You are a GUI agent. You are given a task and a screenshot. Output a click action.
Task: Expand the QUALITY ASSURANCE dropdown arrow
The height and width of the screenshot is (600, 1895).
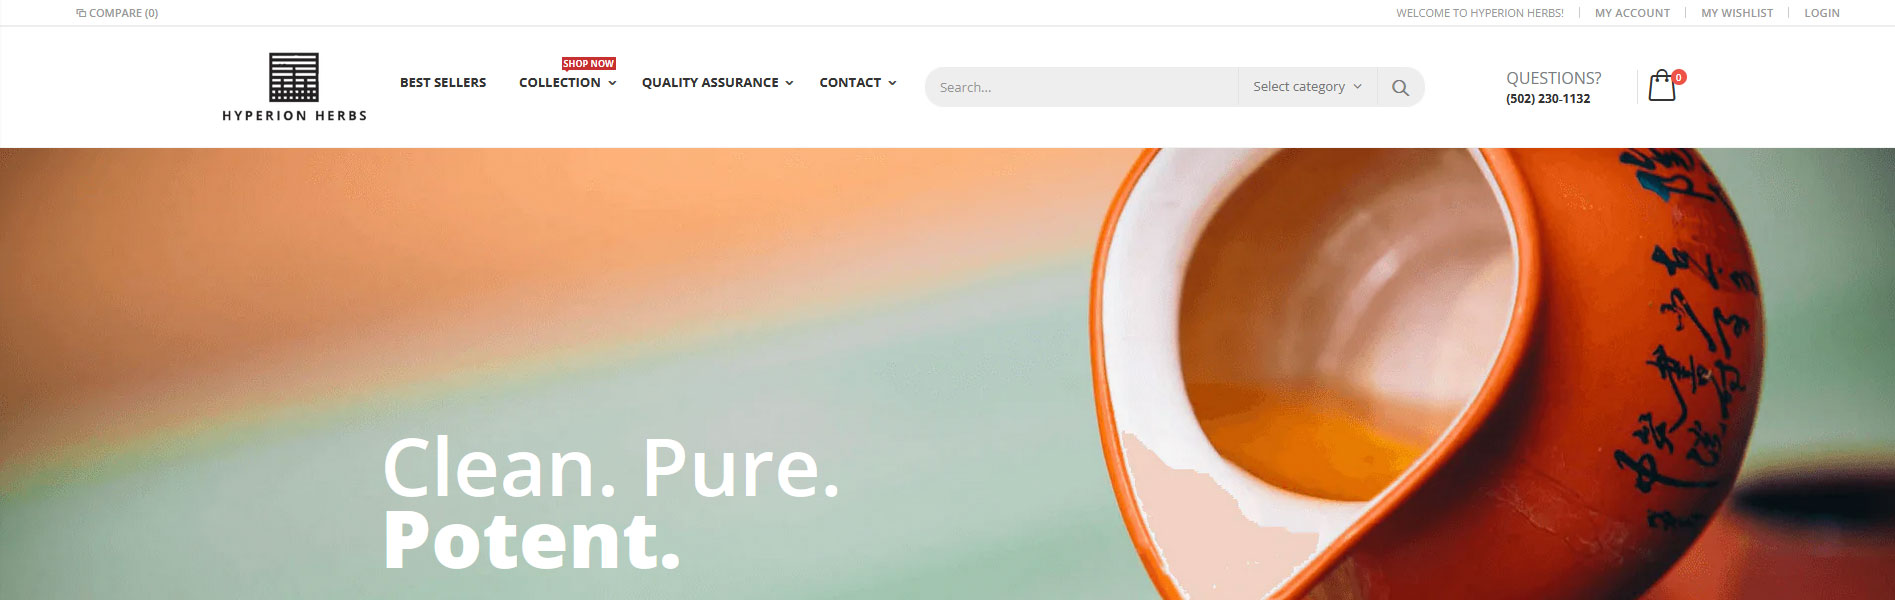(x=789, y=83)
